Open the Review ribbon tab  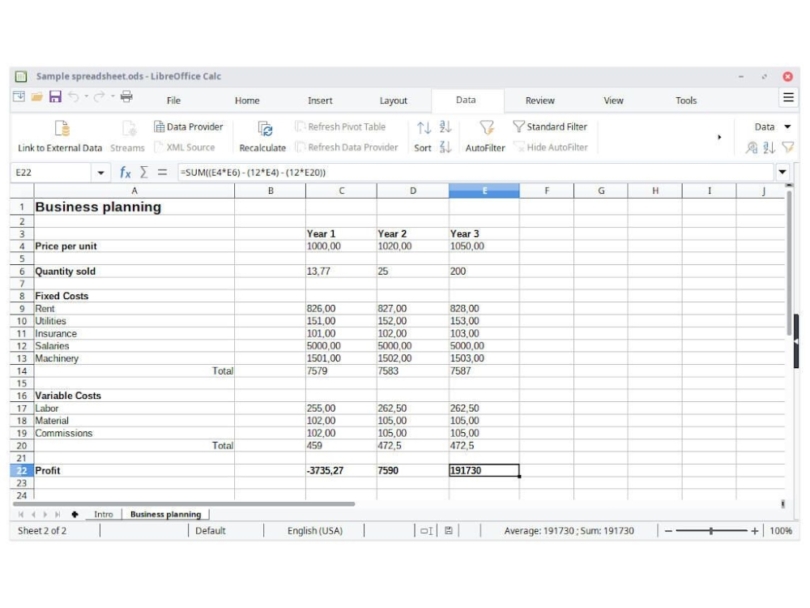point(539,100)
